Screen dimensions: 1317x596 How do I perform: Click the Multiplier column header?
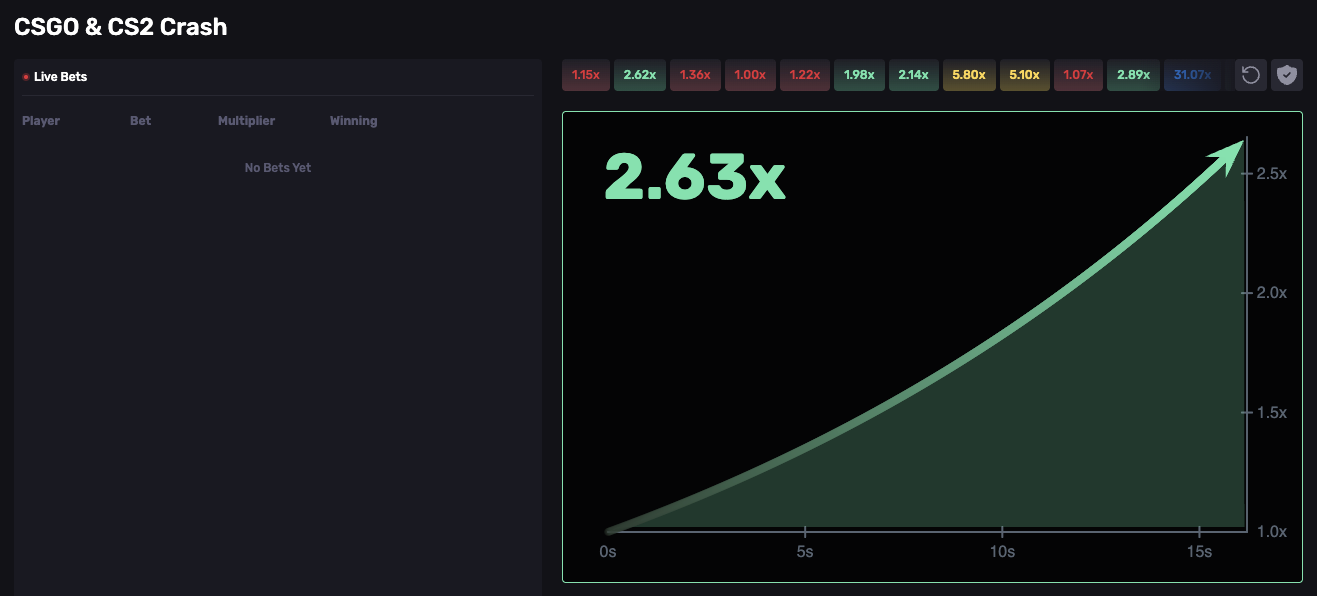(246, 121)
